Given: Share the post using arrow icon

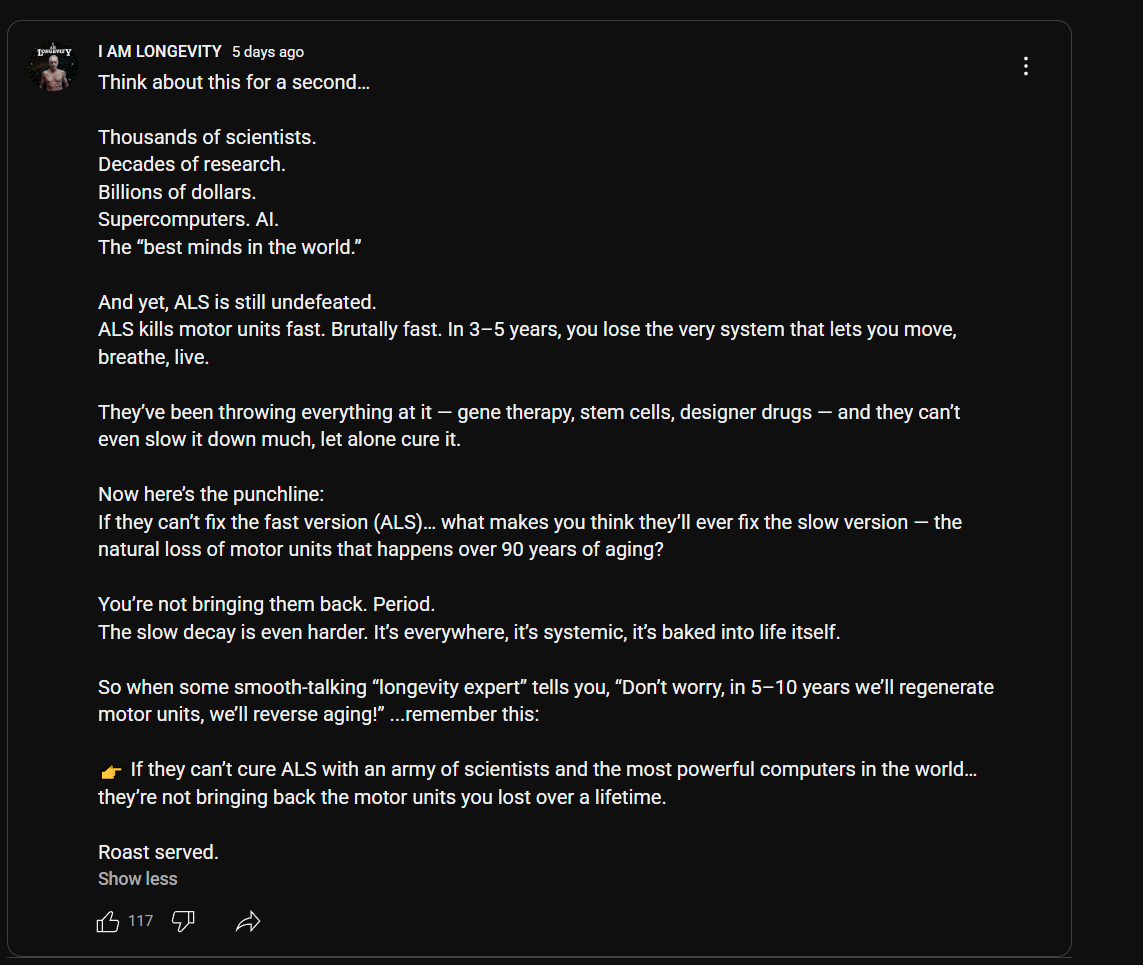Looking at the screenshot, I should point(248,922).
